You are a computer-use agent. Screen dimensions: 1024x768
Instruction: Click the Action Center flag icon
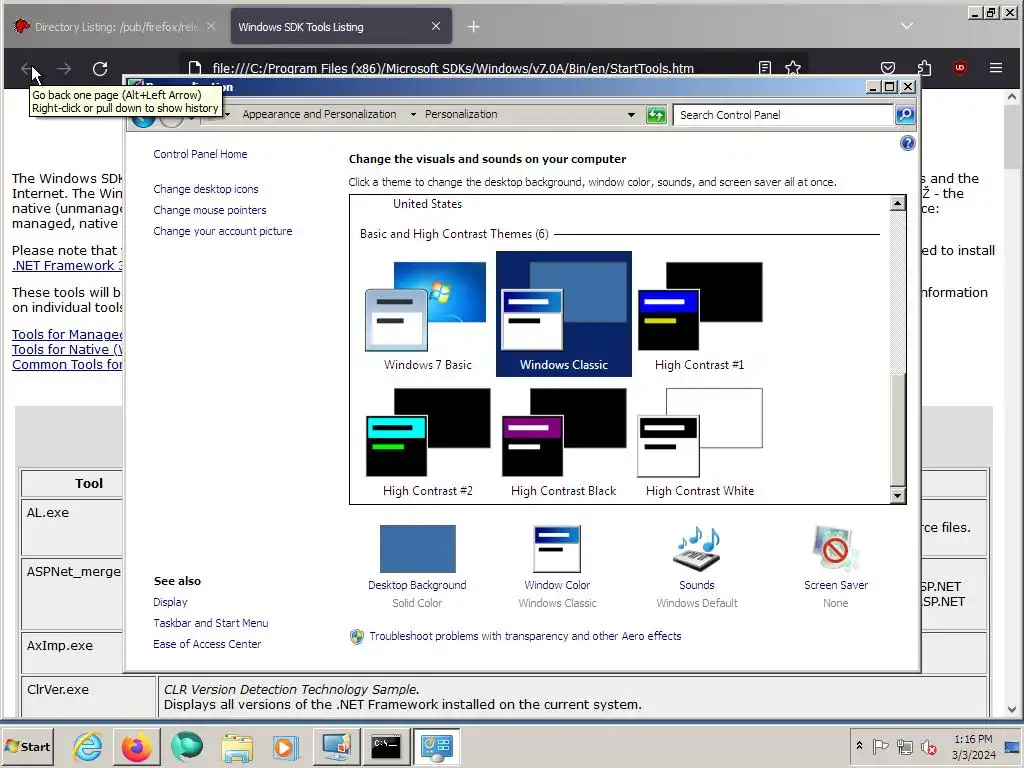[880, 746]
